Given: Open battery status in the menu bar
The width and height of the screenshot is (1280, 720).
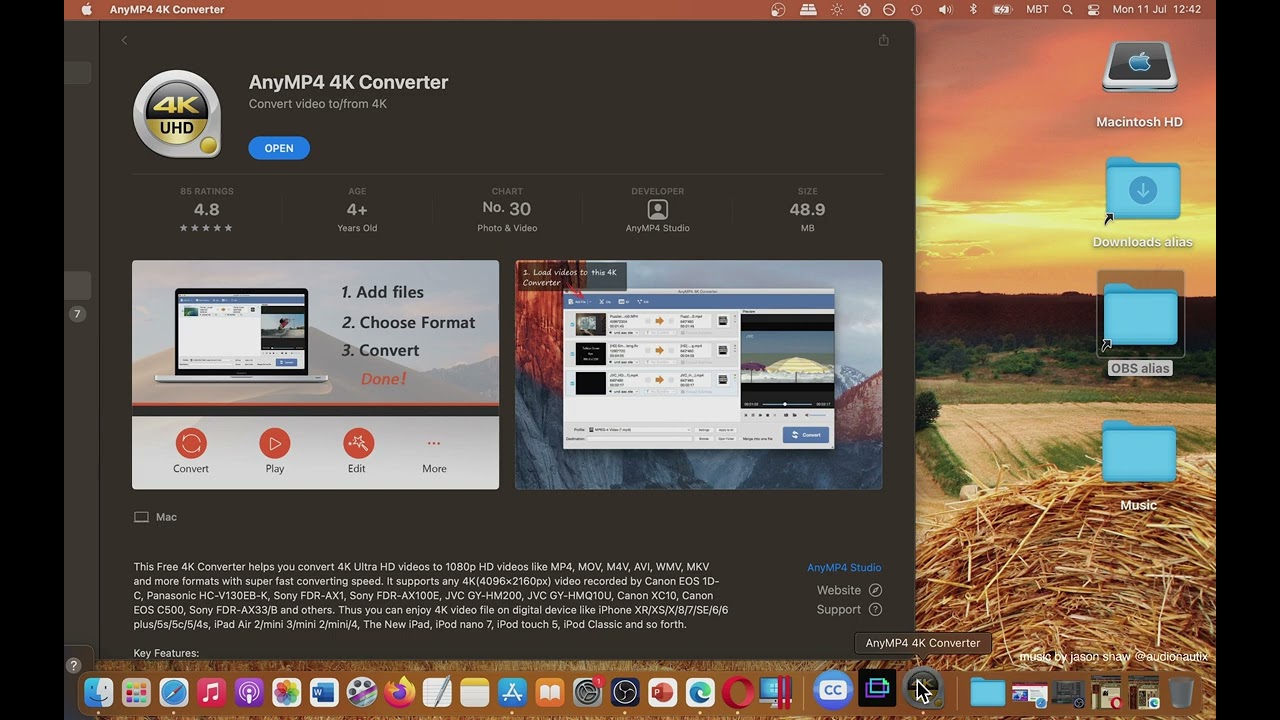Looking at the screenshot, I should click(x=1002, y=9).
